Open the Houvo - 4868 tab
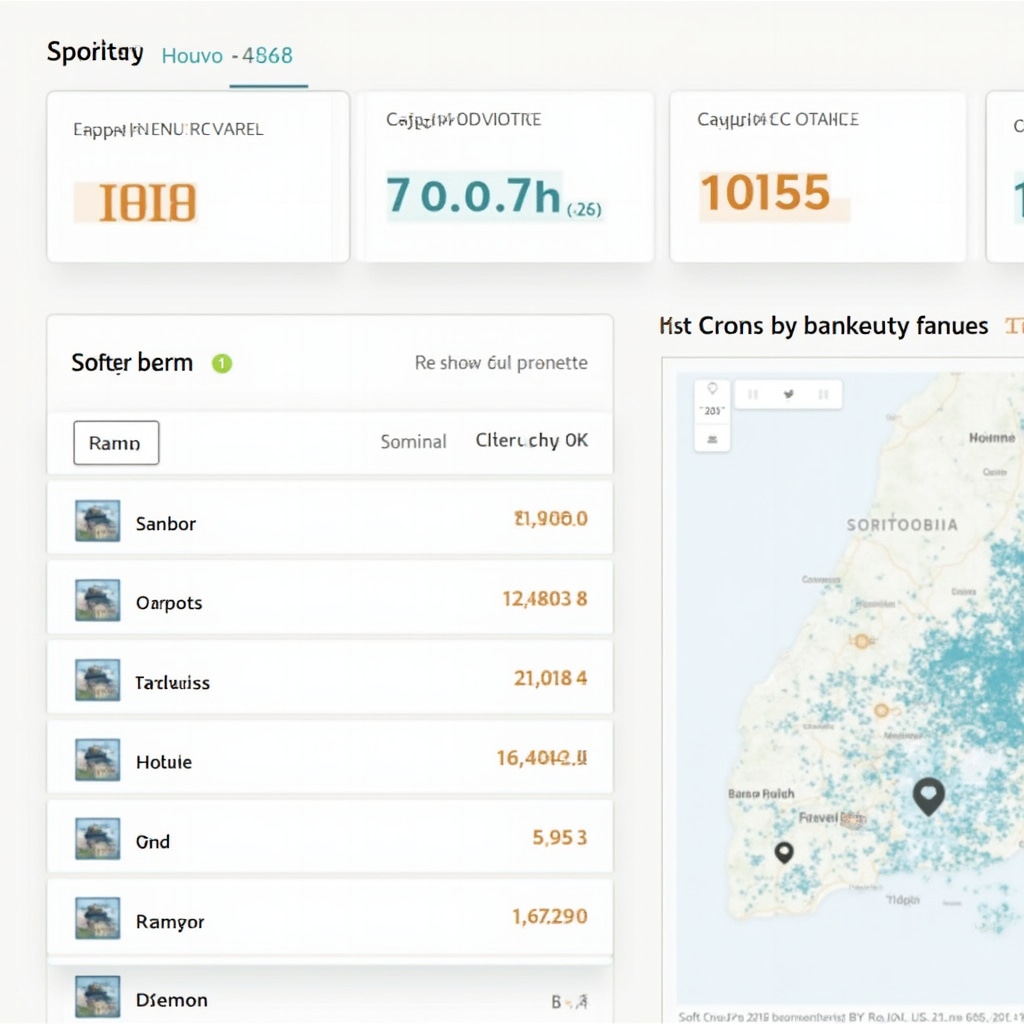 [x=227, y=55]
